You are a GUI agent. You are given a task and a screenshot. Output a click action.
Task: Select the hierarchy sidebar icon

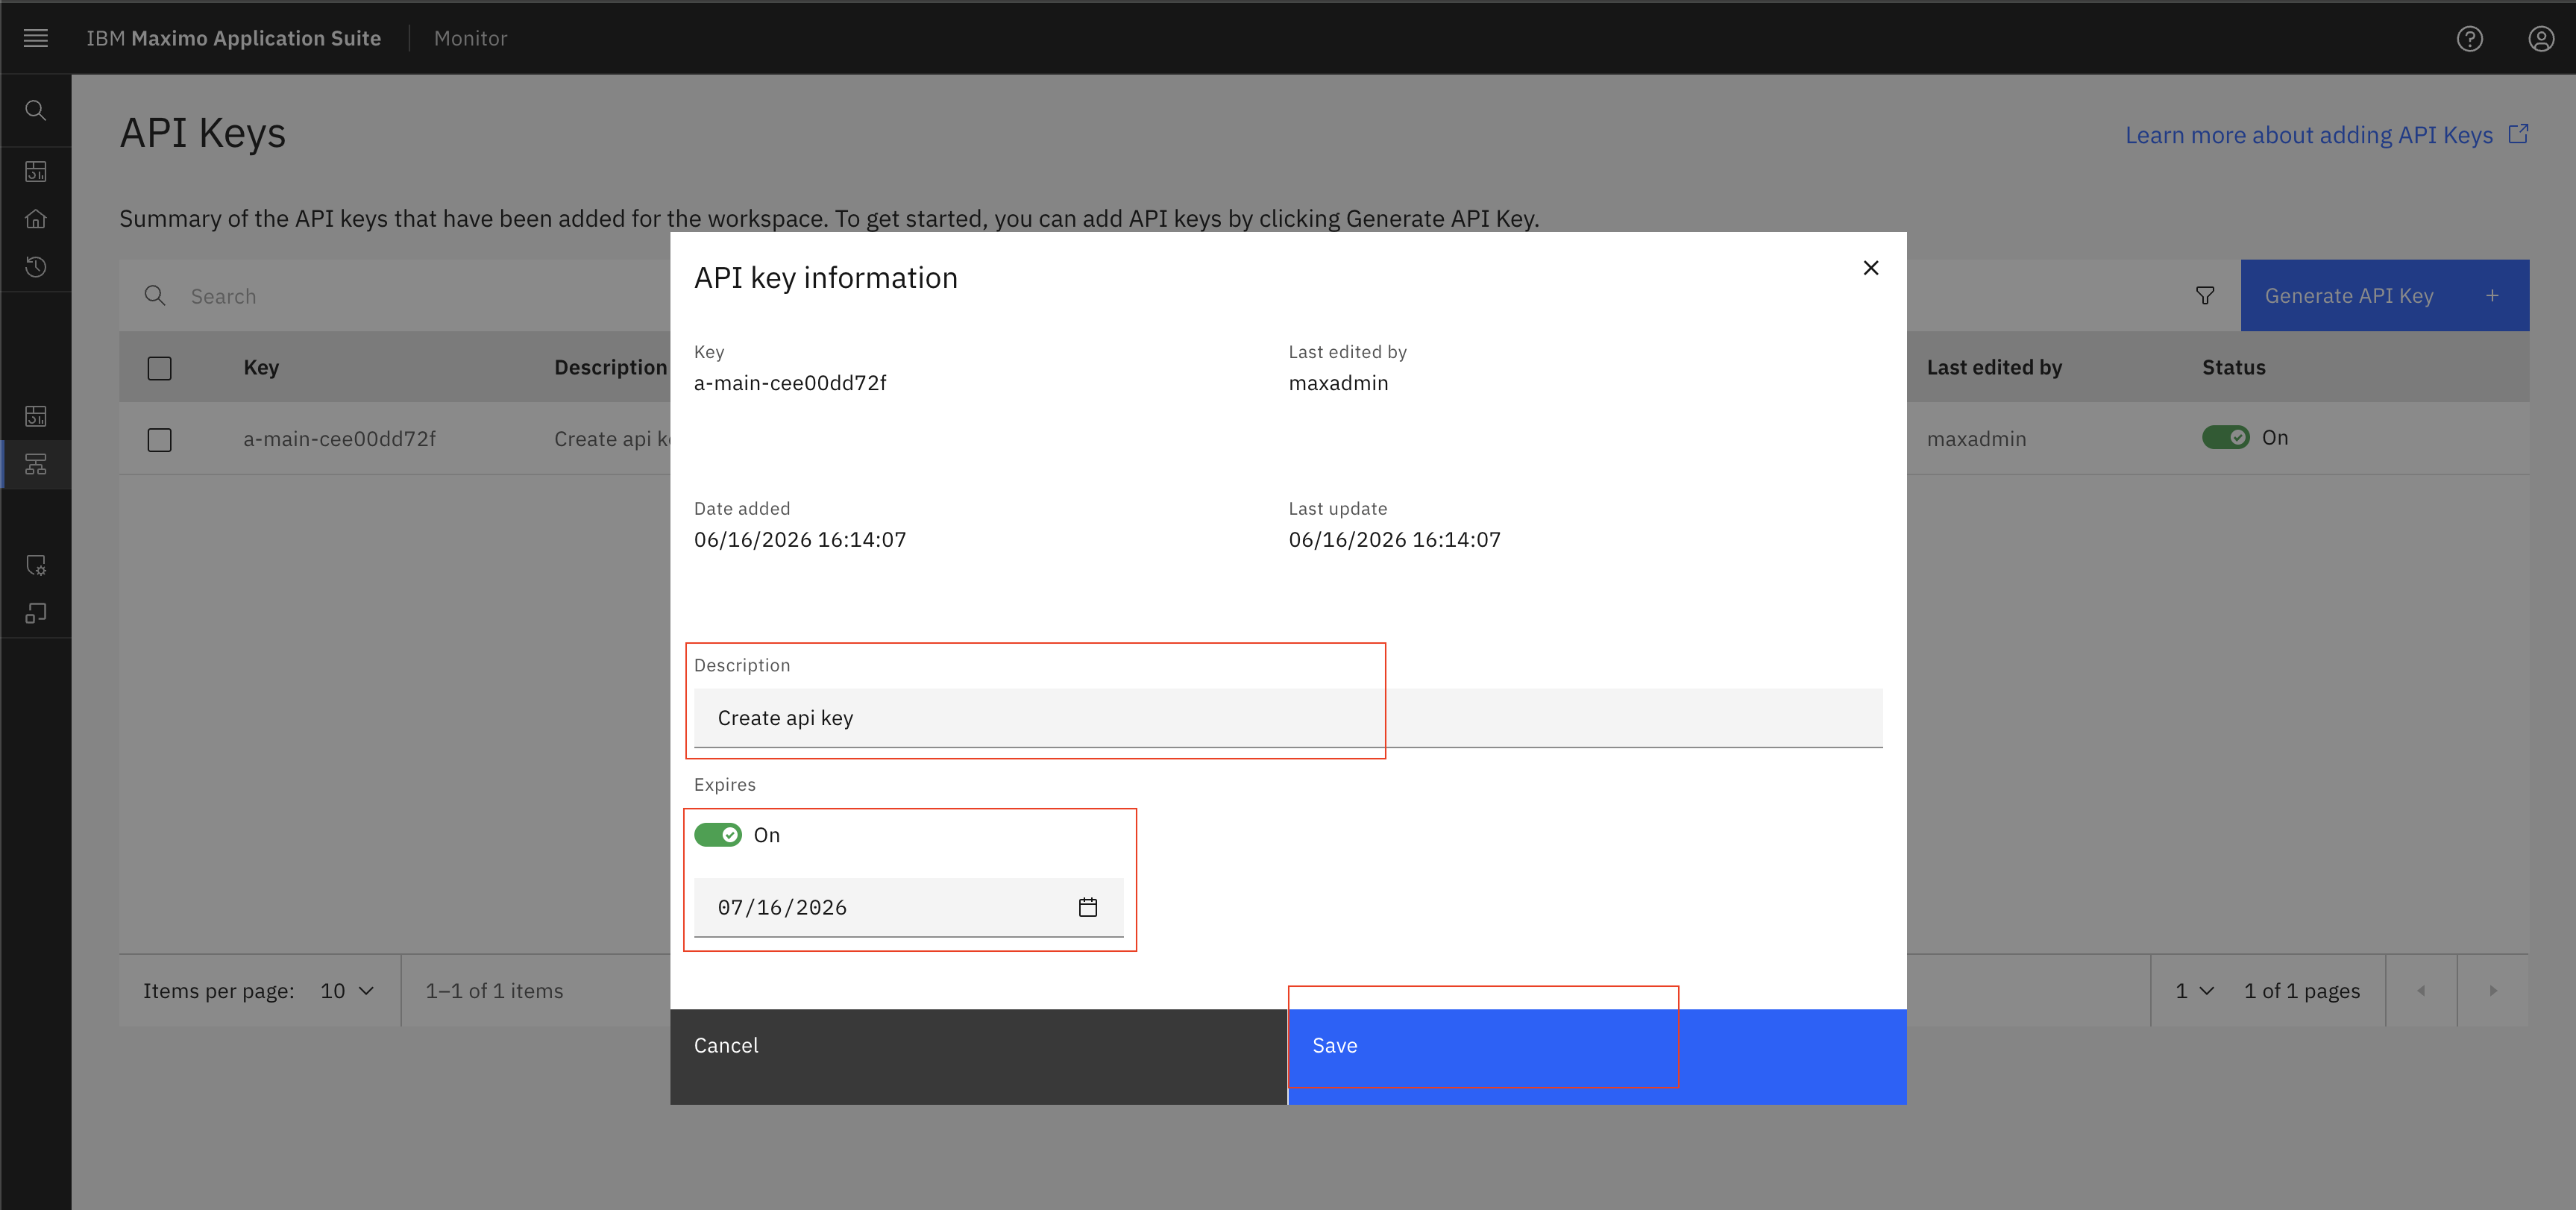click(36, 464)
